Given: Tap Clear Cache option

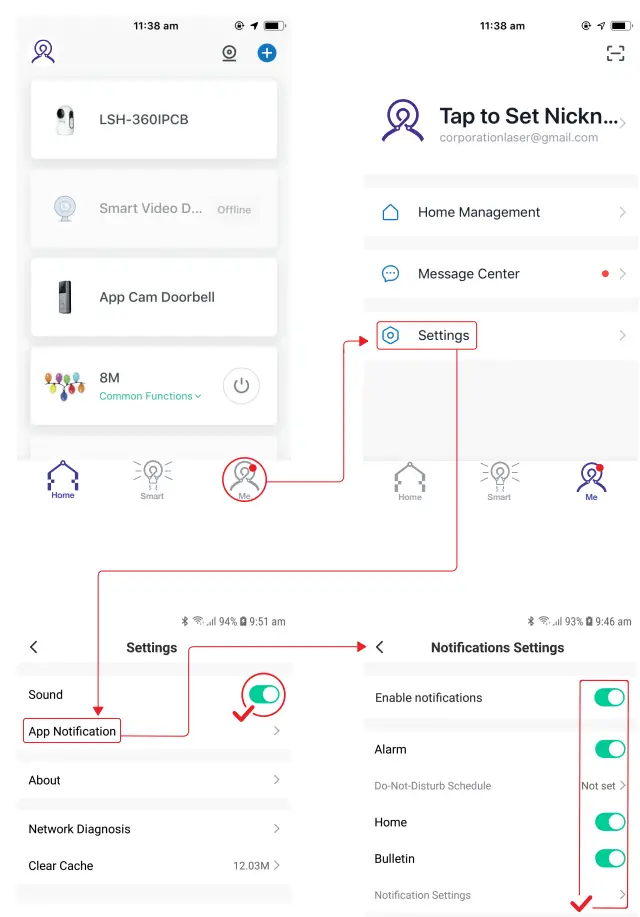Looking at the screenshot, I should (154, 866).
